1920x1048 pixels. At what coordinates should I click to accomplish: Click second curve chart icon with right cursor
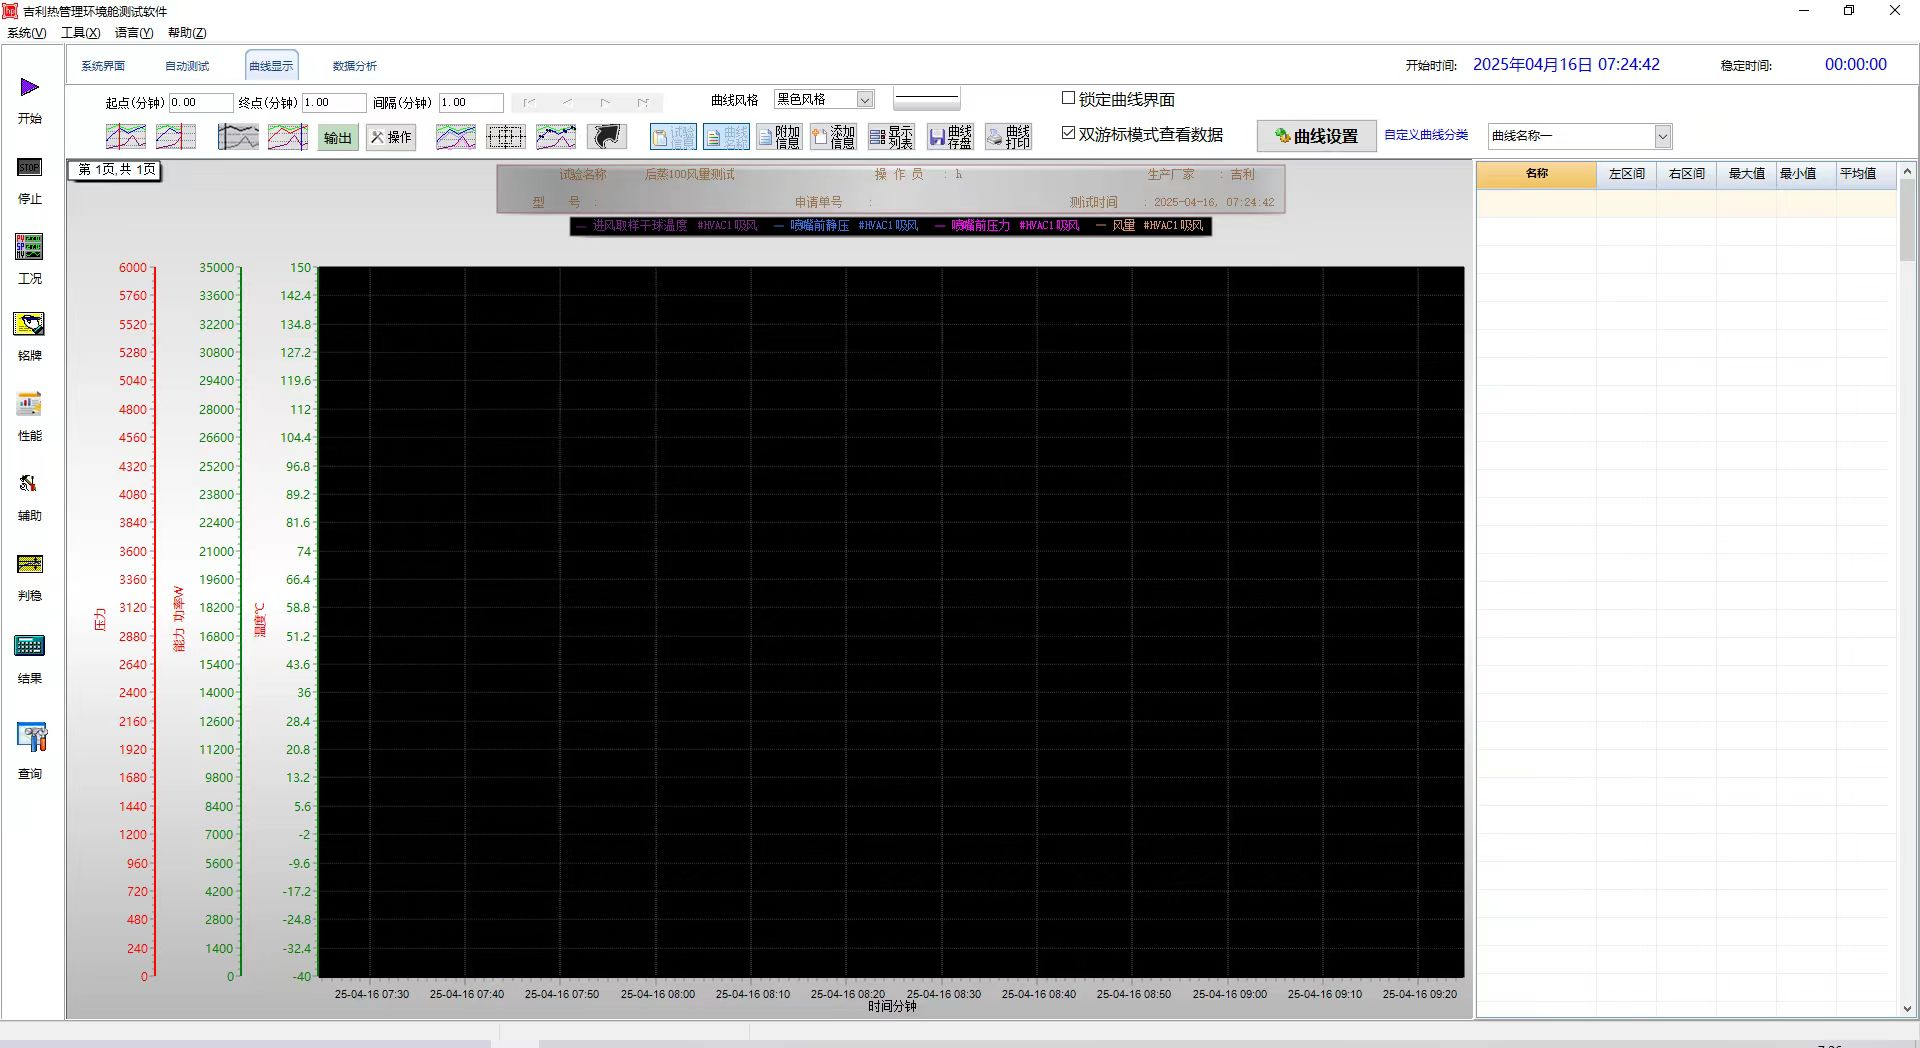pos(176,137)
